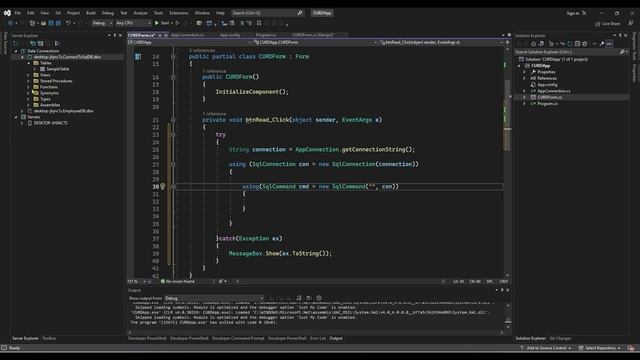Image resolution: width=640 pixels, height=360 pixels.
Task: Open the Debug configuration dropdown
Action: click(x=102, y=23)
